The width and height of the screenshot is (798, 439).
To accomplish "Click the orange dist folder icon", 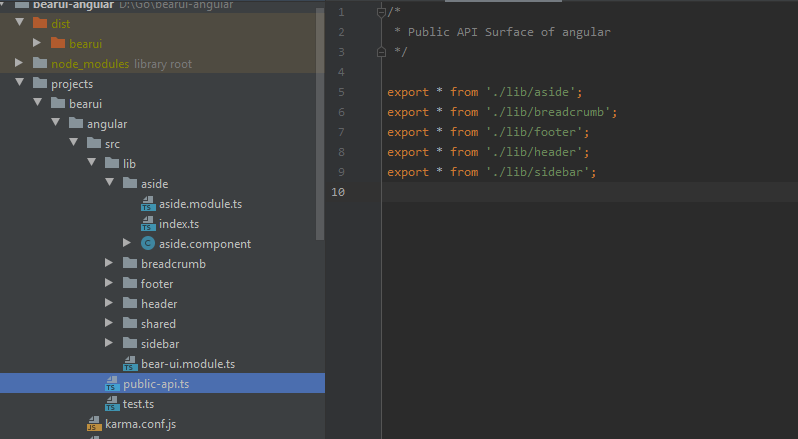I will point(40,23).
